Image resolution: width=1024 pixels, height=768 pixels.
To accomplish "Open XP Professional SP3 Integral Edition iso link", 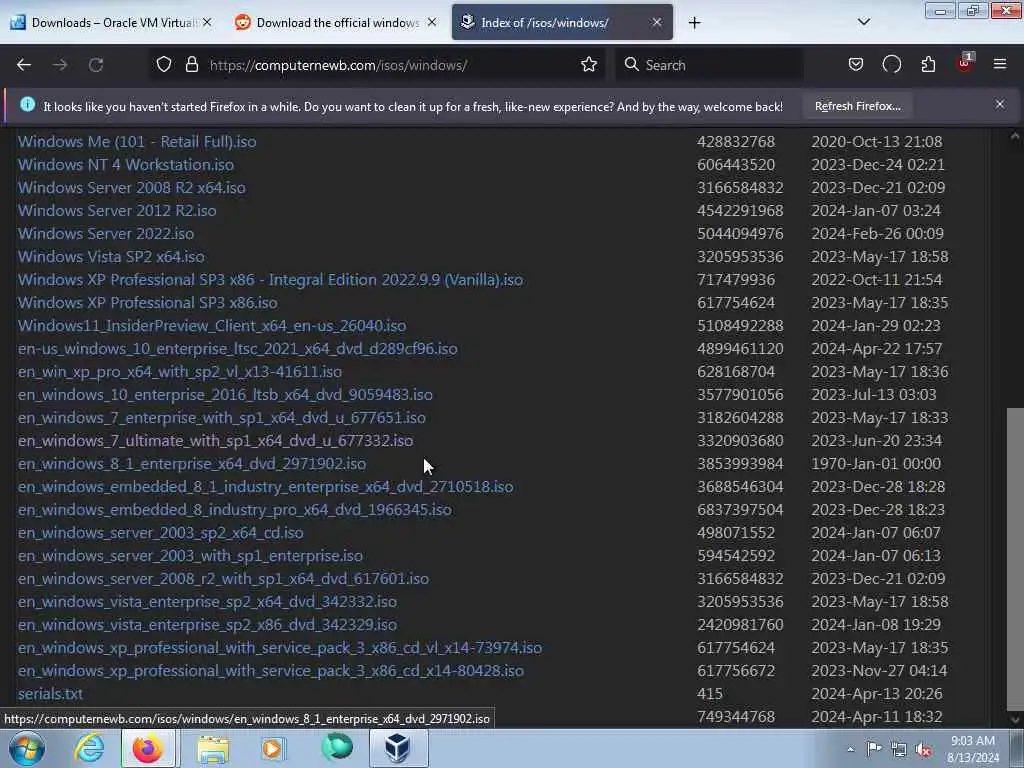I will pyautogui.click(x=270, y=280).
